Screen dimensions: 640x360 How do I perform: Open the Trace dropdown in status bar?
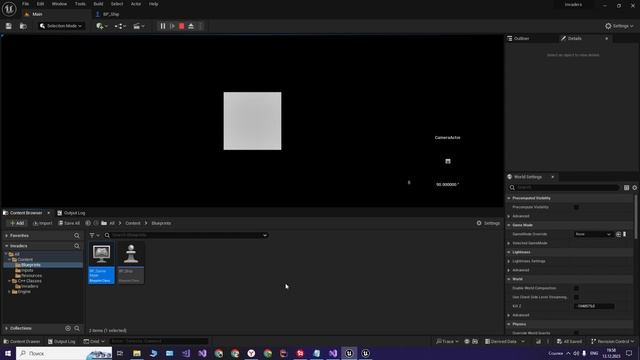pos(447,341)
